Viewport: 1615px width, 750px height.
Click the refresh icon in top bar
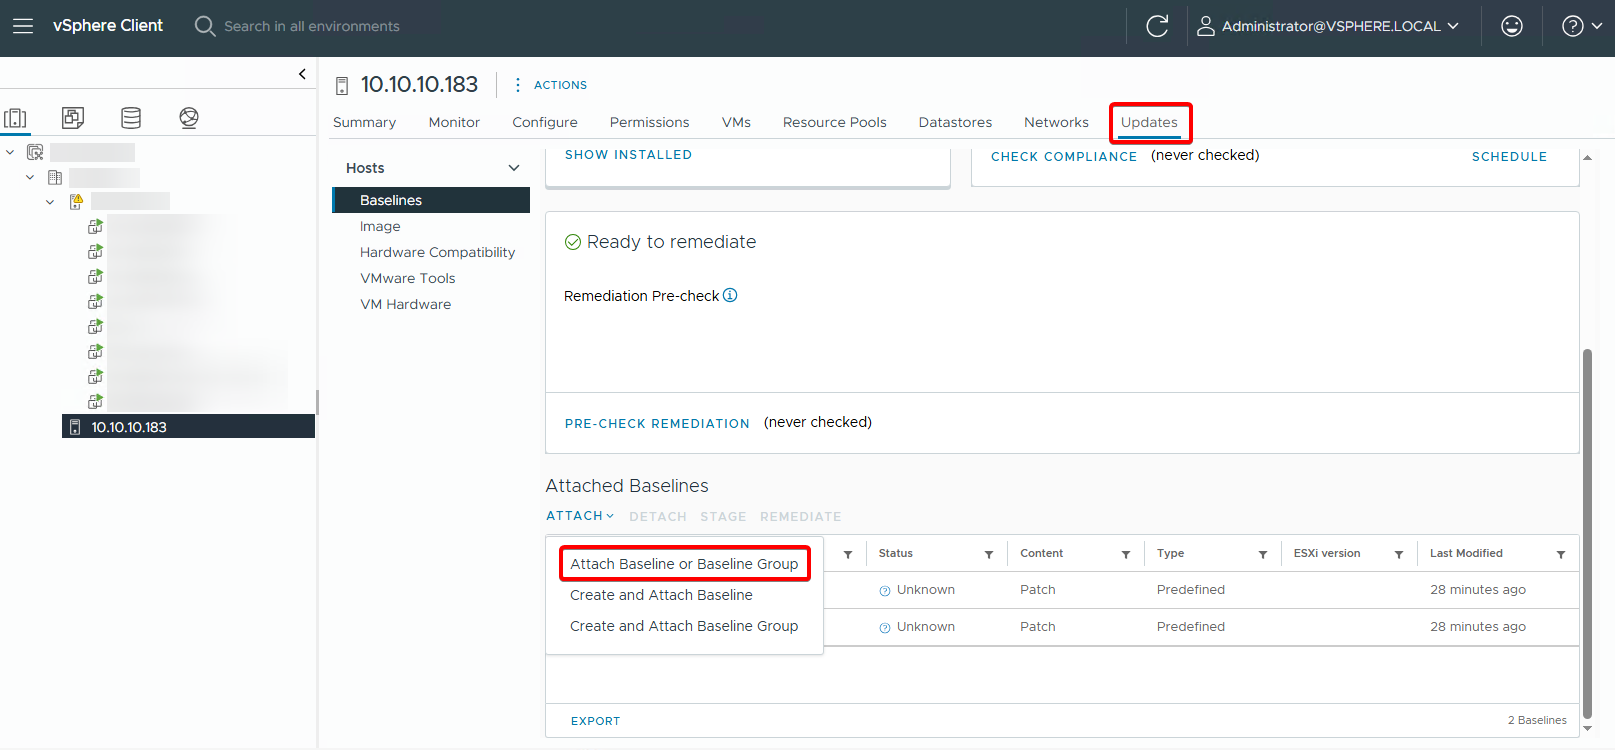(x=1157, y=26)
